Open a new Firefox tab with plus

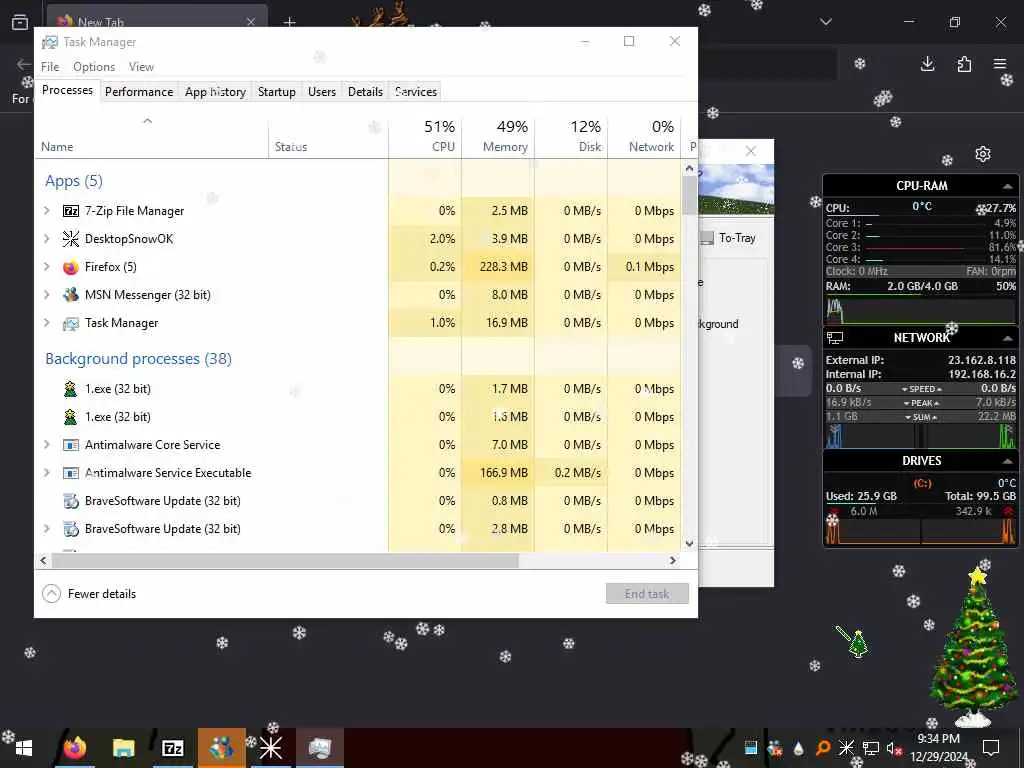tap(289, 22)
